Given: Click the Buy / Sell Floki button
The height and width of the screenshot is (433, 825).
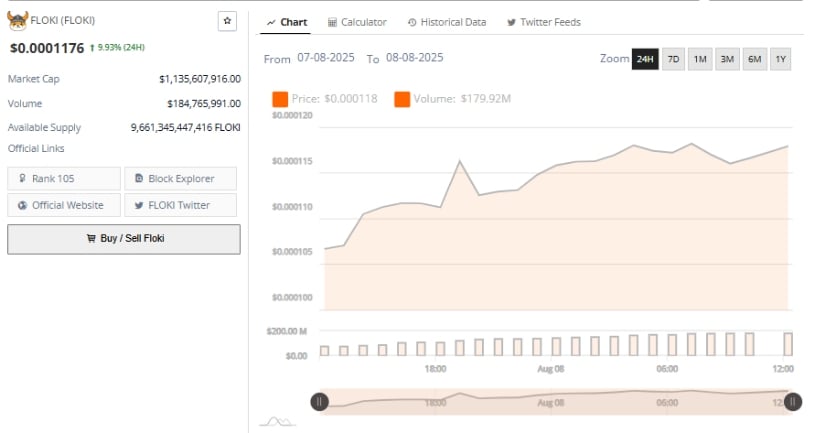Looking at the screenshot, I should pyautogui.click(x=124, y=239).
